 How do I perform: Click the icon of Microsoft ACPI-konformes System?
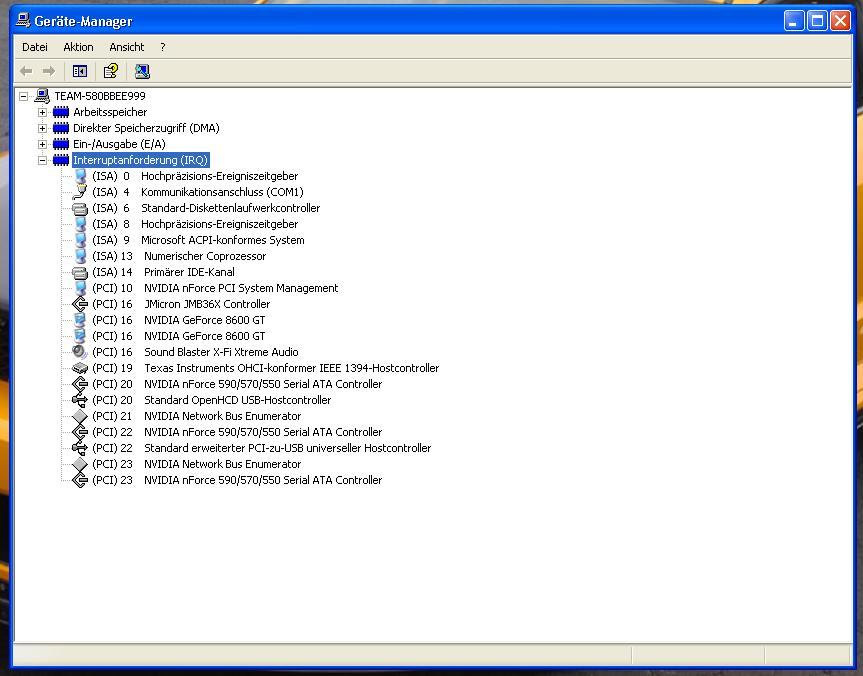(x=80, y=240)
